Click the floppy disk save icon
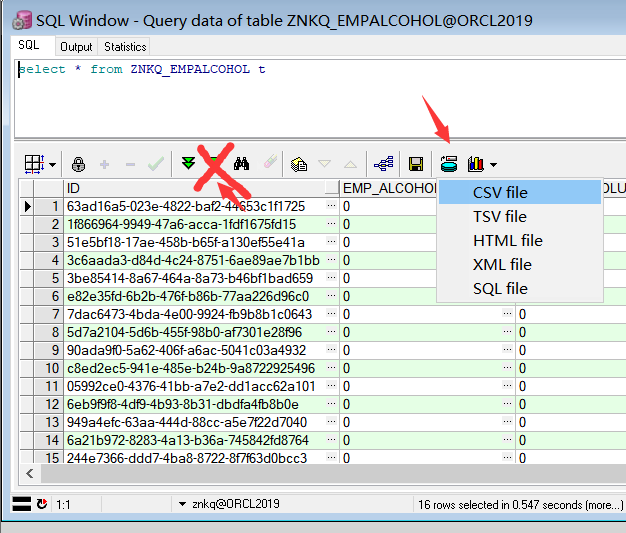 pyautogui.click(x=416, y=164)
